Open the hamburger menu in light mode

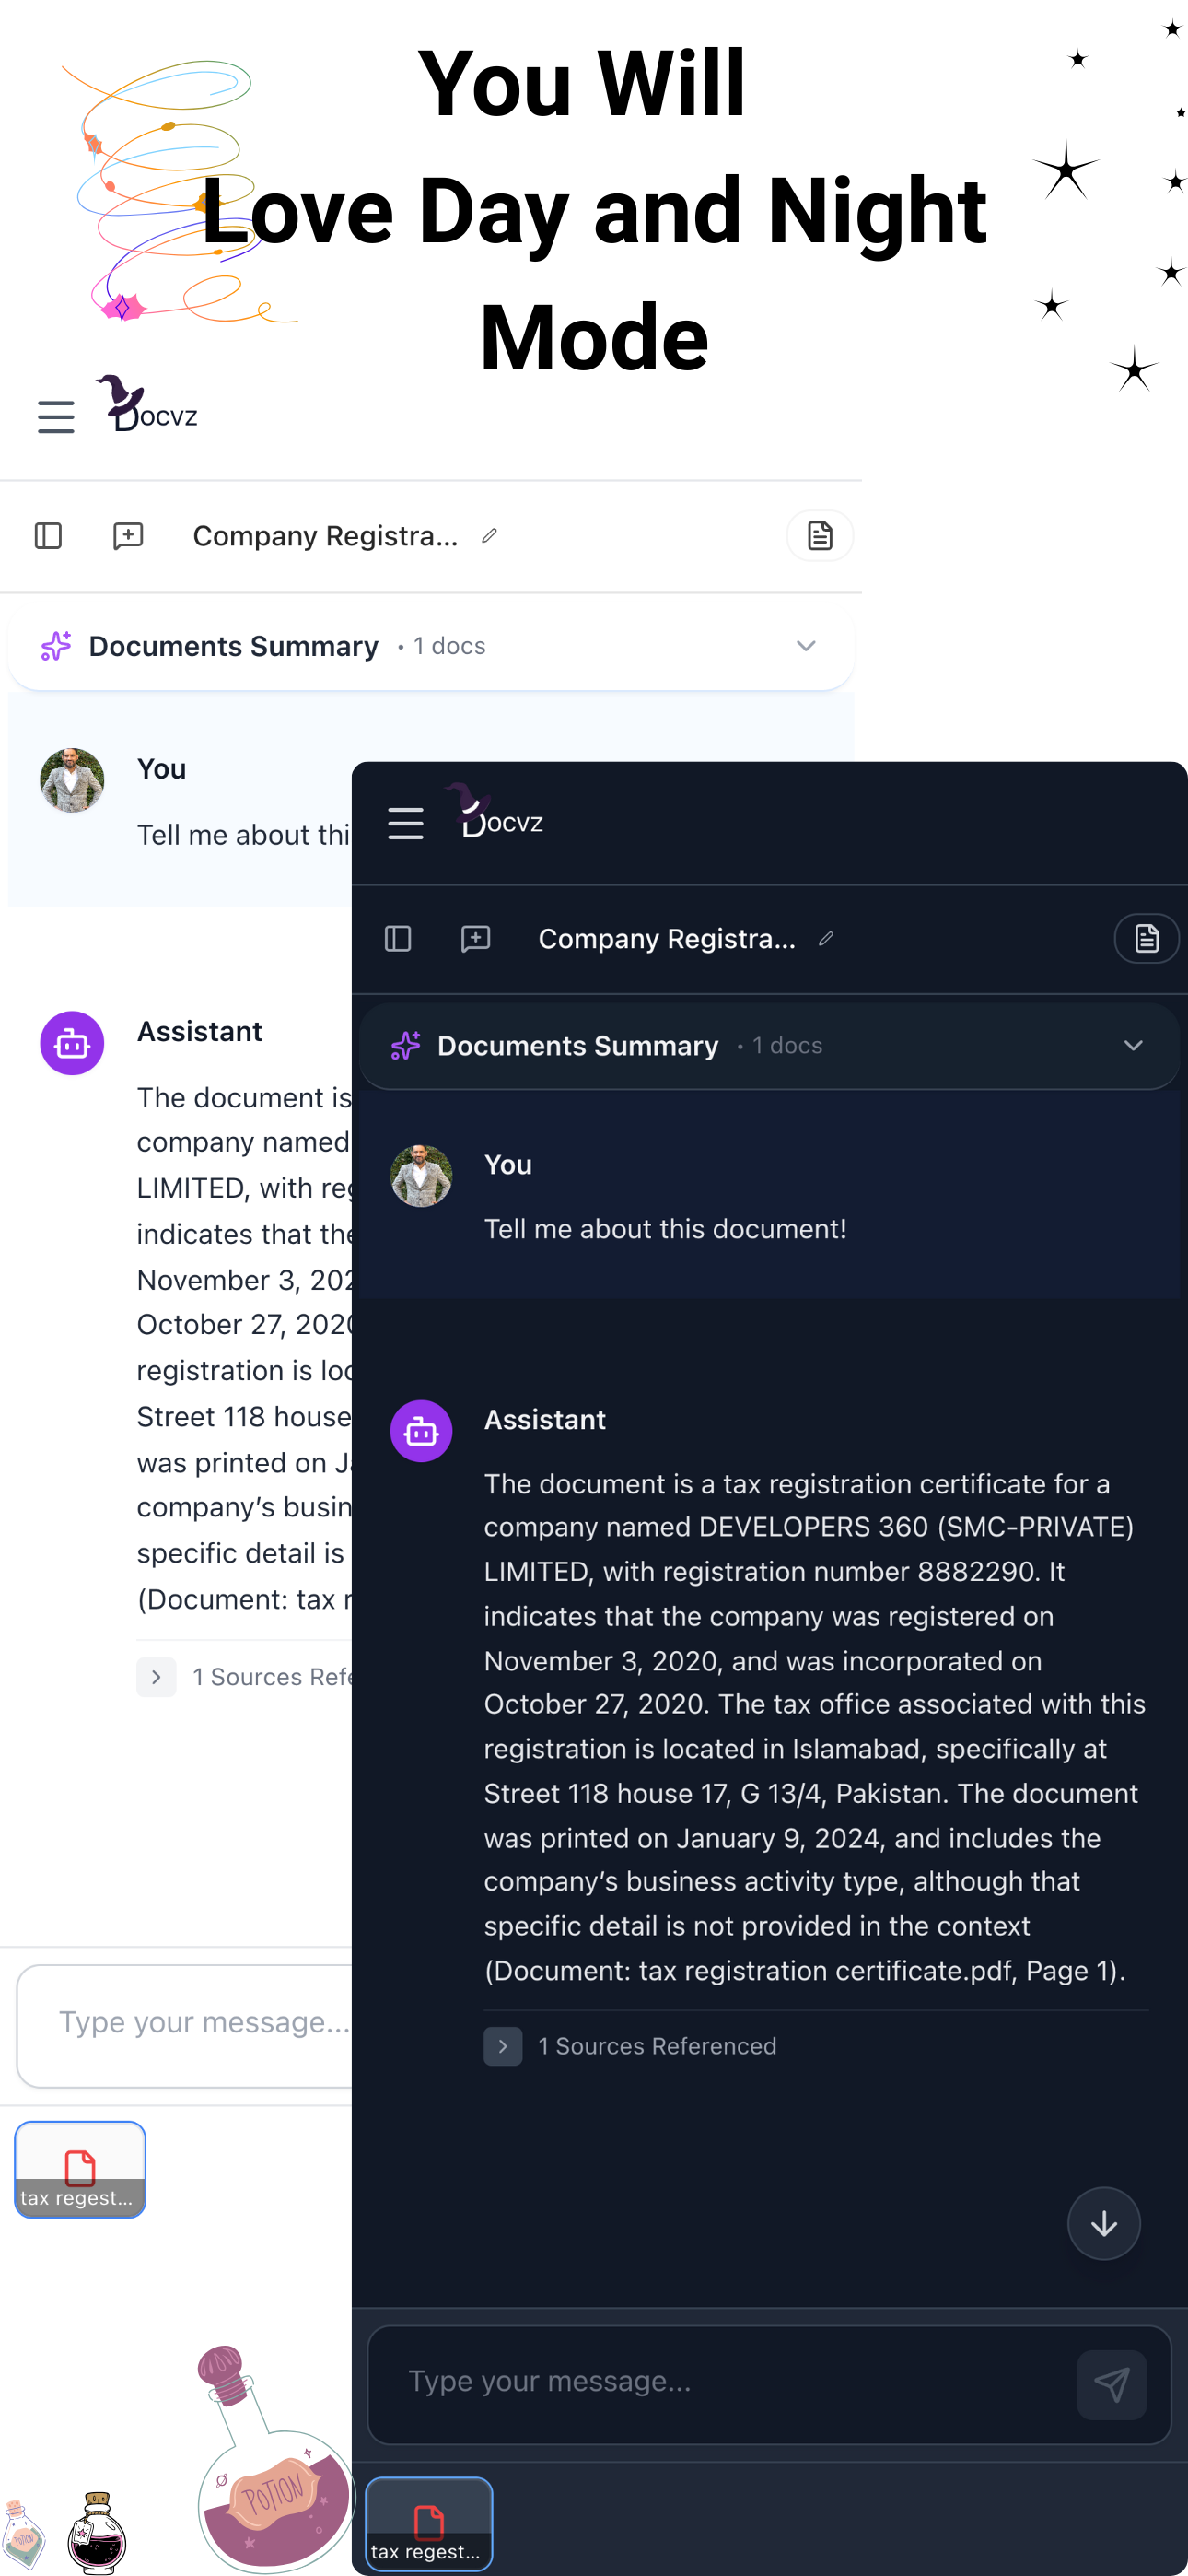coord(56,417)
